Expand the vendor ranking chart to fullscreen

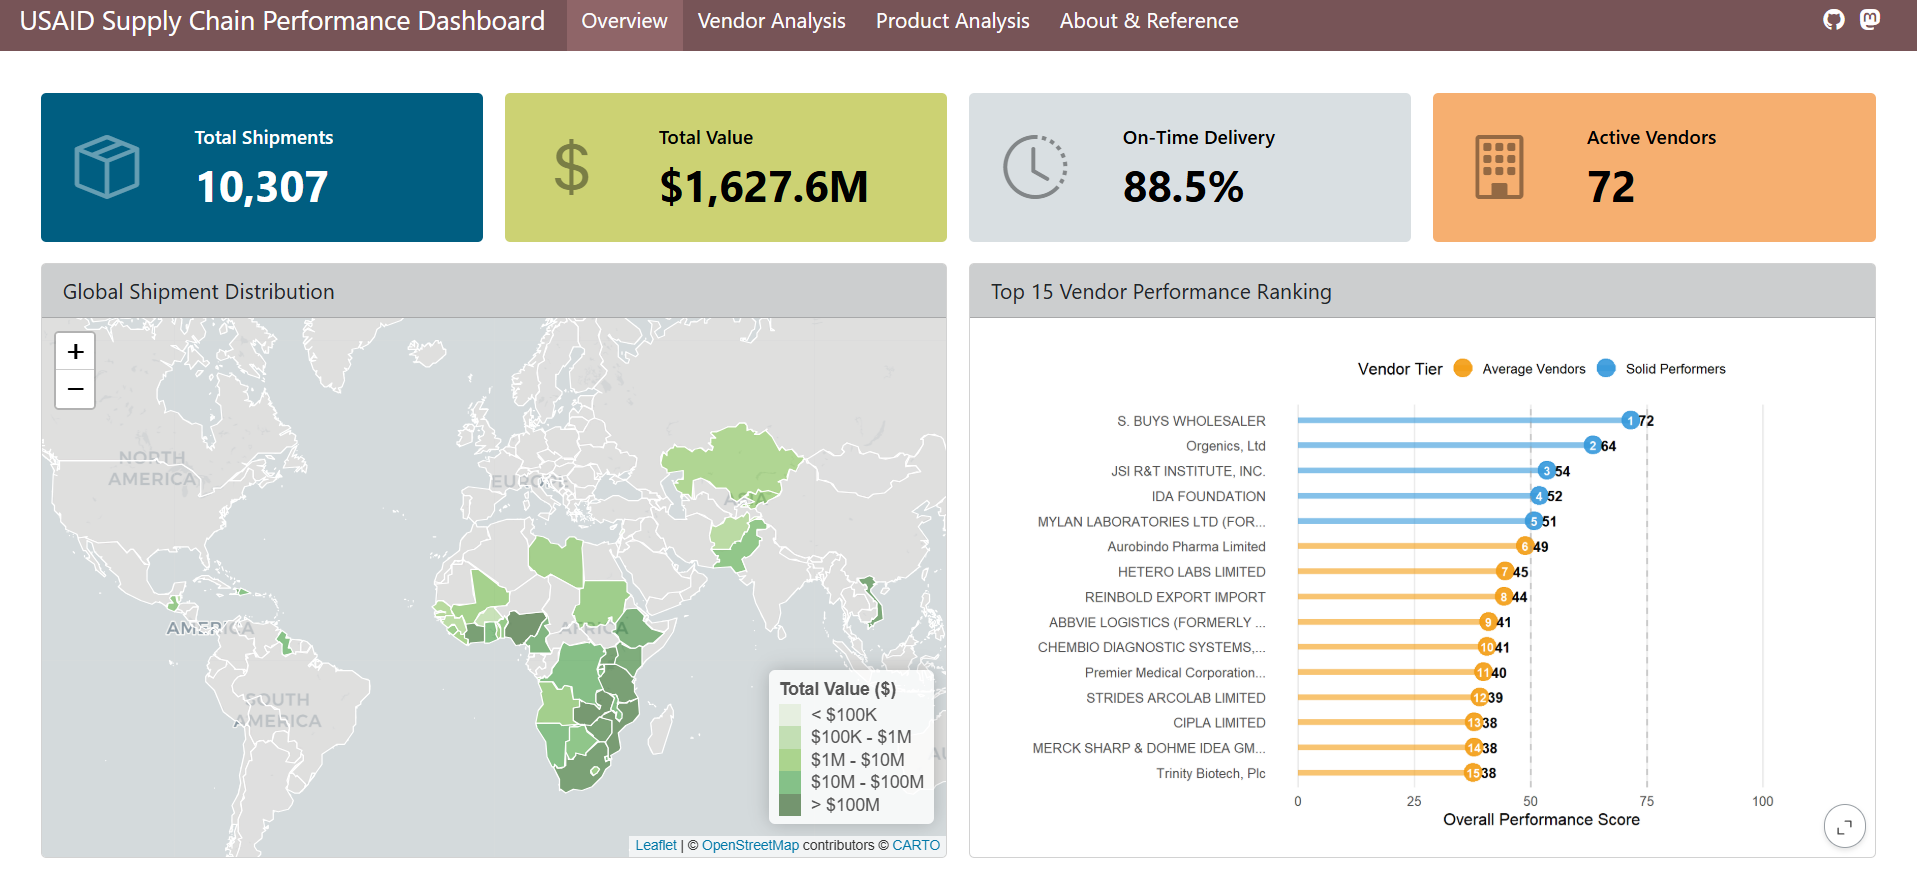tap(1844, 826)
